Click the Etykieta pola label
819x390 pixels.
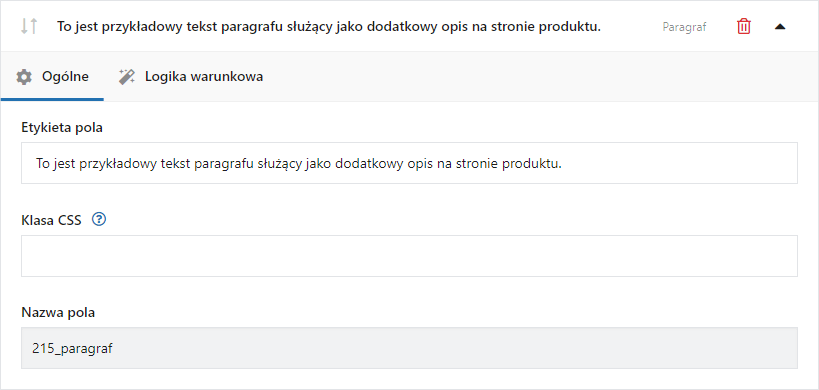tap(62, 127)
